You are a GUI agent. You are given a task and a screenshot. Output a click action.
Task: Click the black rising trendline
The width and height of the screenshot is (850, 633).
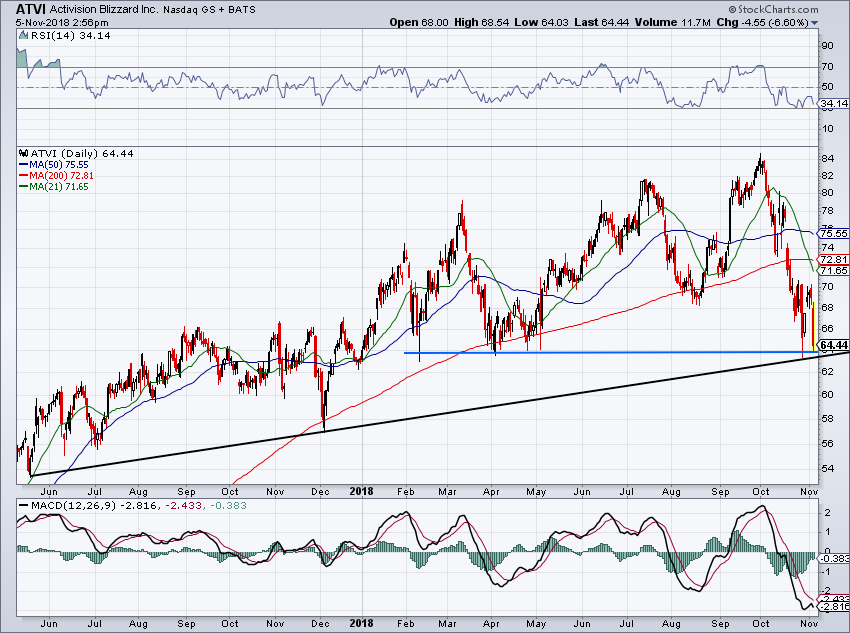point(439,414)
